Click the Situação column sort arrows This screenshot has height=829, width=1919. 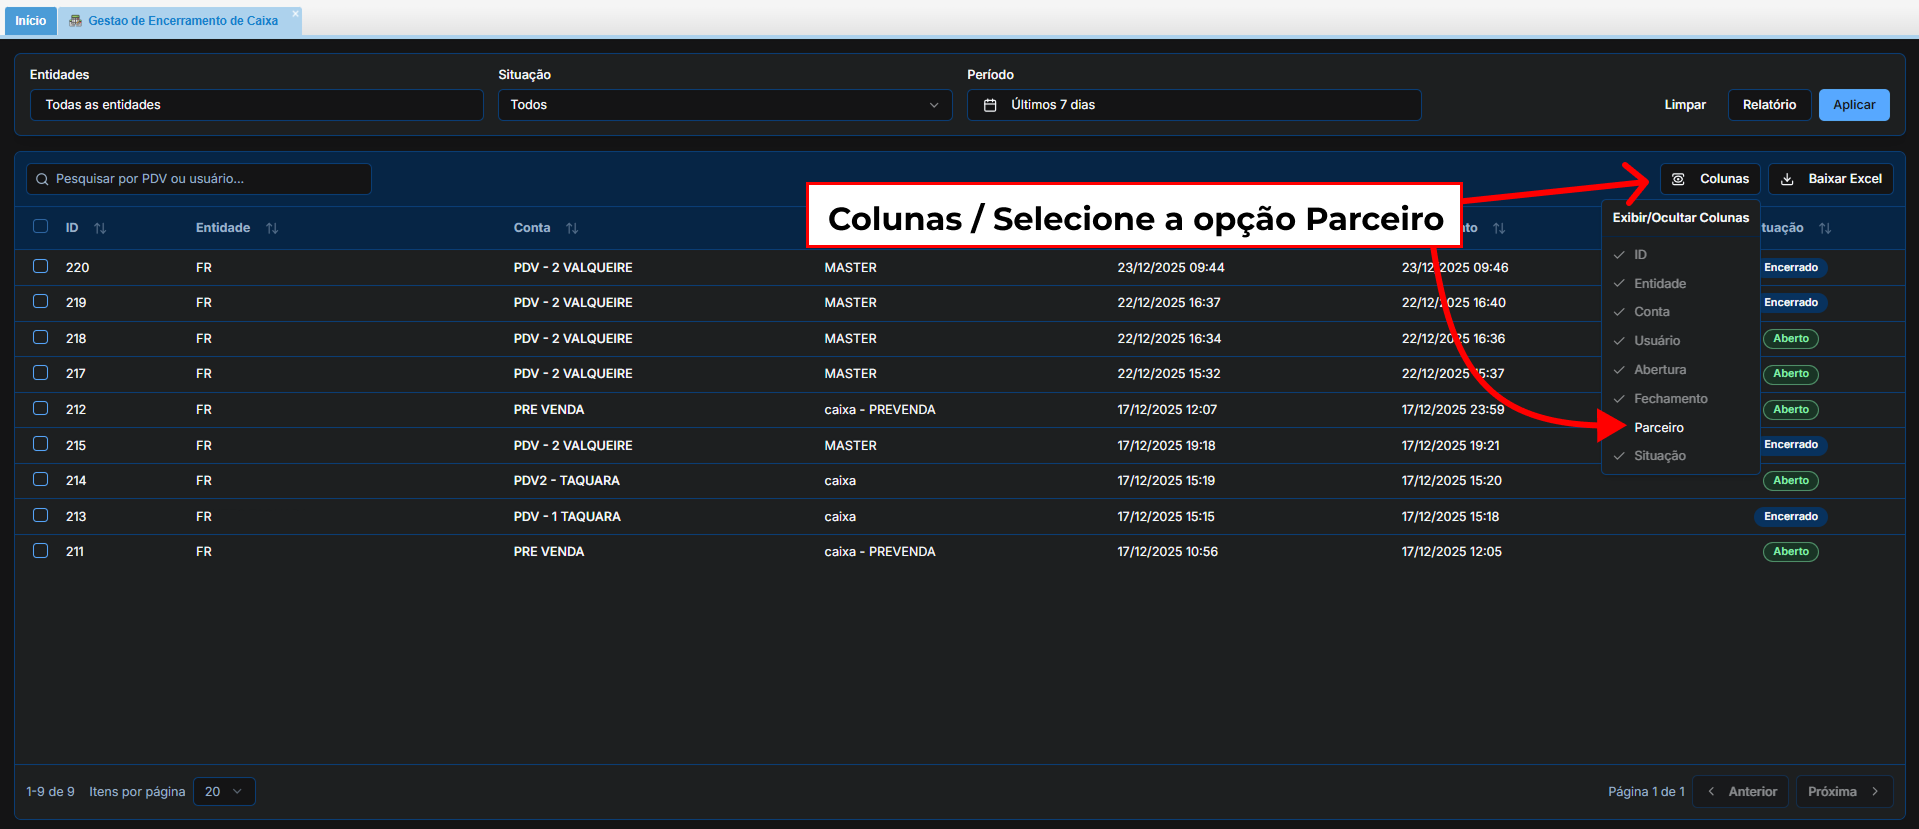tap(1825, 229)
